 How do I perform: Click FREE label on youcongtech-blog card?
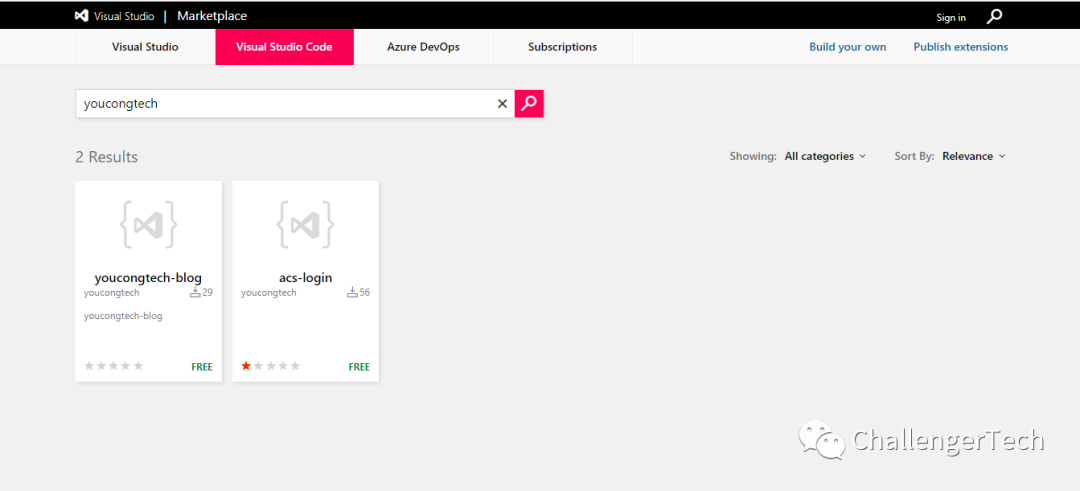tap(202, 367)
